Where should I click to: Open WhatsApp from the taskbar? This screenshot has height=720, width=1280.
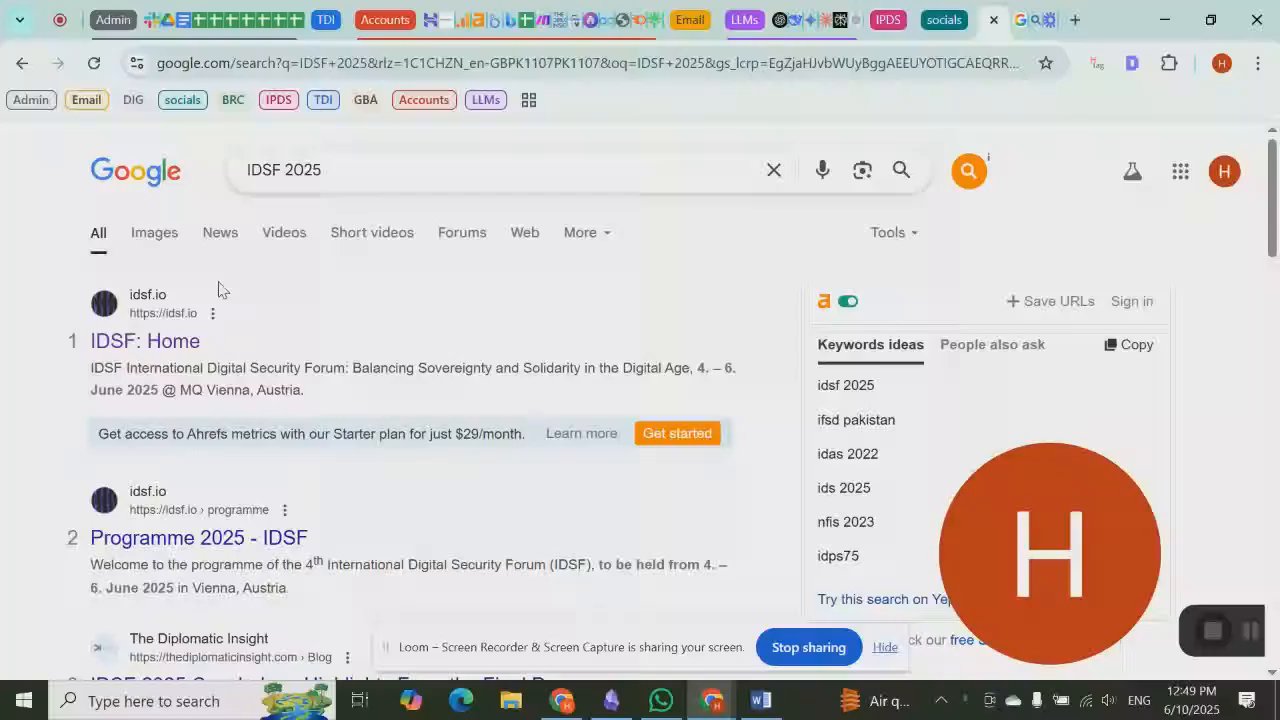661,700
